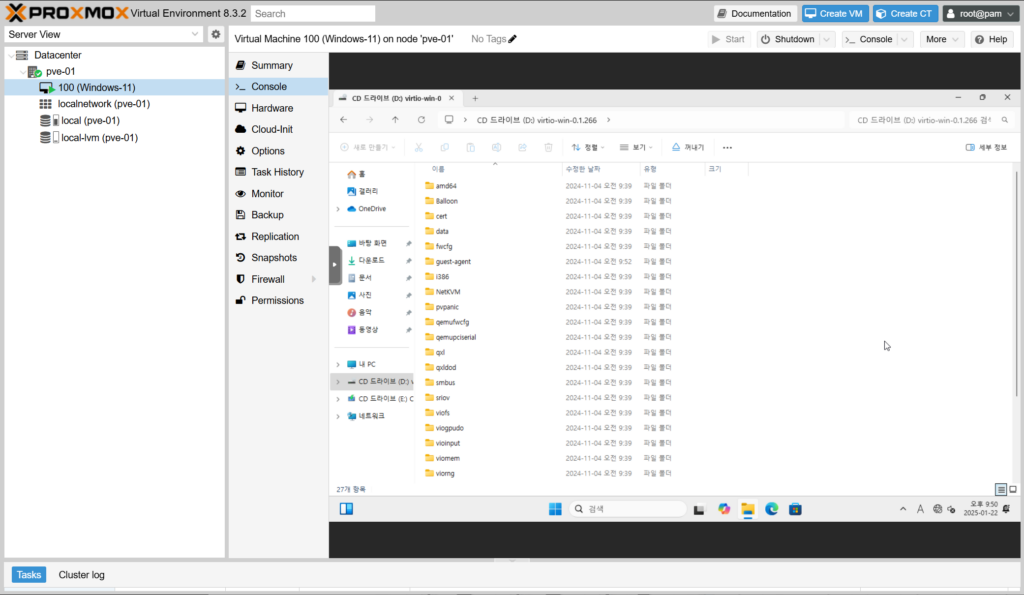Open the noVNC side control panel handle
Image resolution: width=1024 pixels, height=595 pixels.
coord(335,265)
